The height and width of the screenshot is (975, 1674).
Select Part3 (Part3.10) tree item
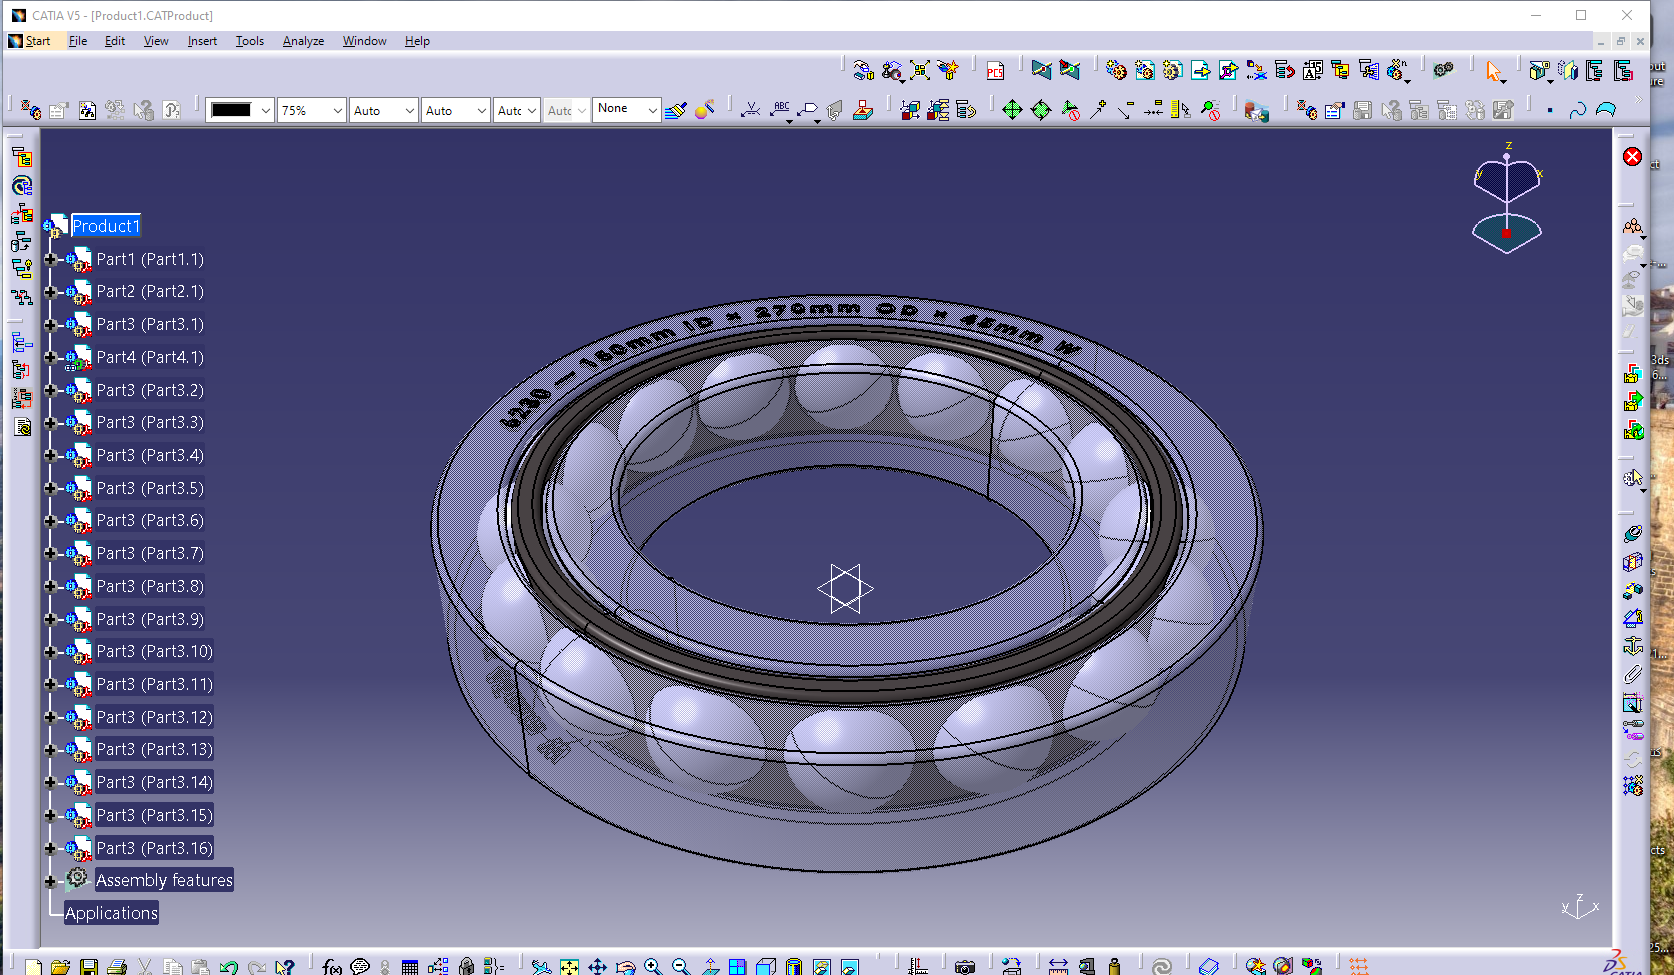(x=154, y=651)
